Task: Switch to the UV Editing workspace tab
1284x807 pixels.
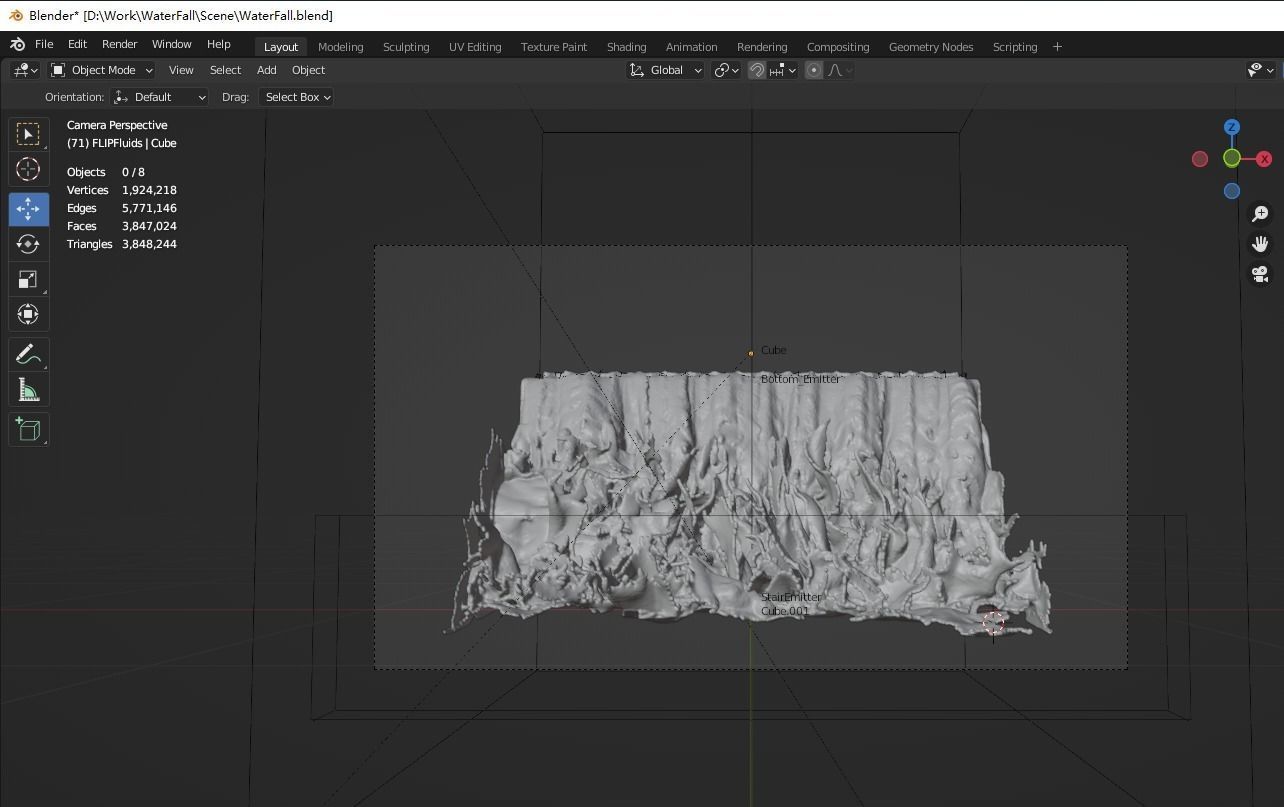Action: 475,47
